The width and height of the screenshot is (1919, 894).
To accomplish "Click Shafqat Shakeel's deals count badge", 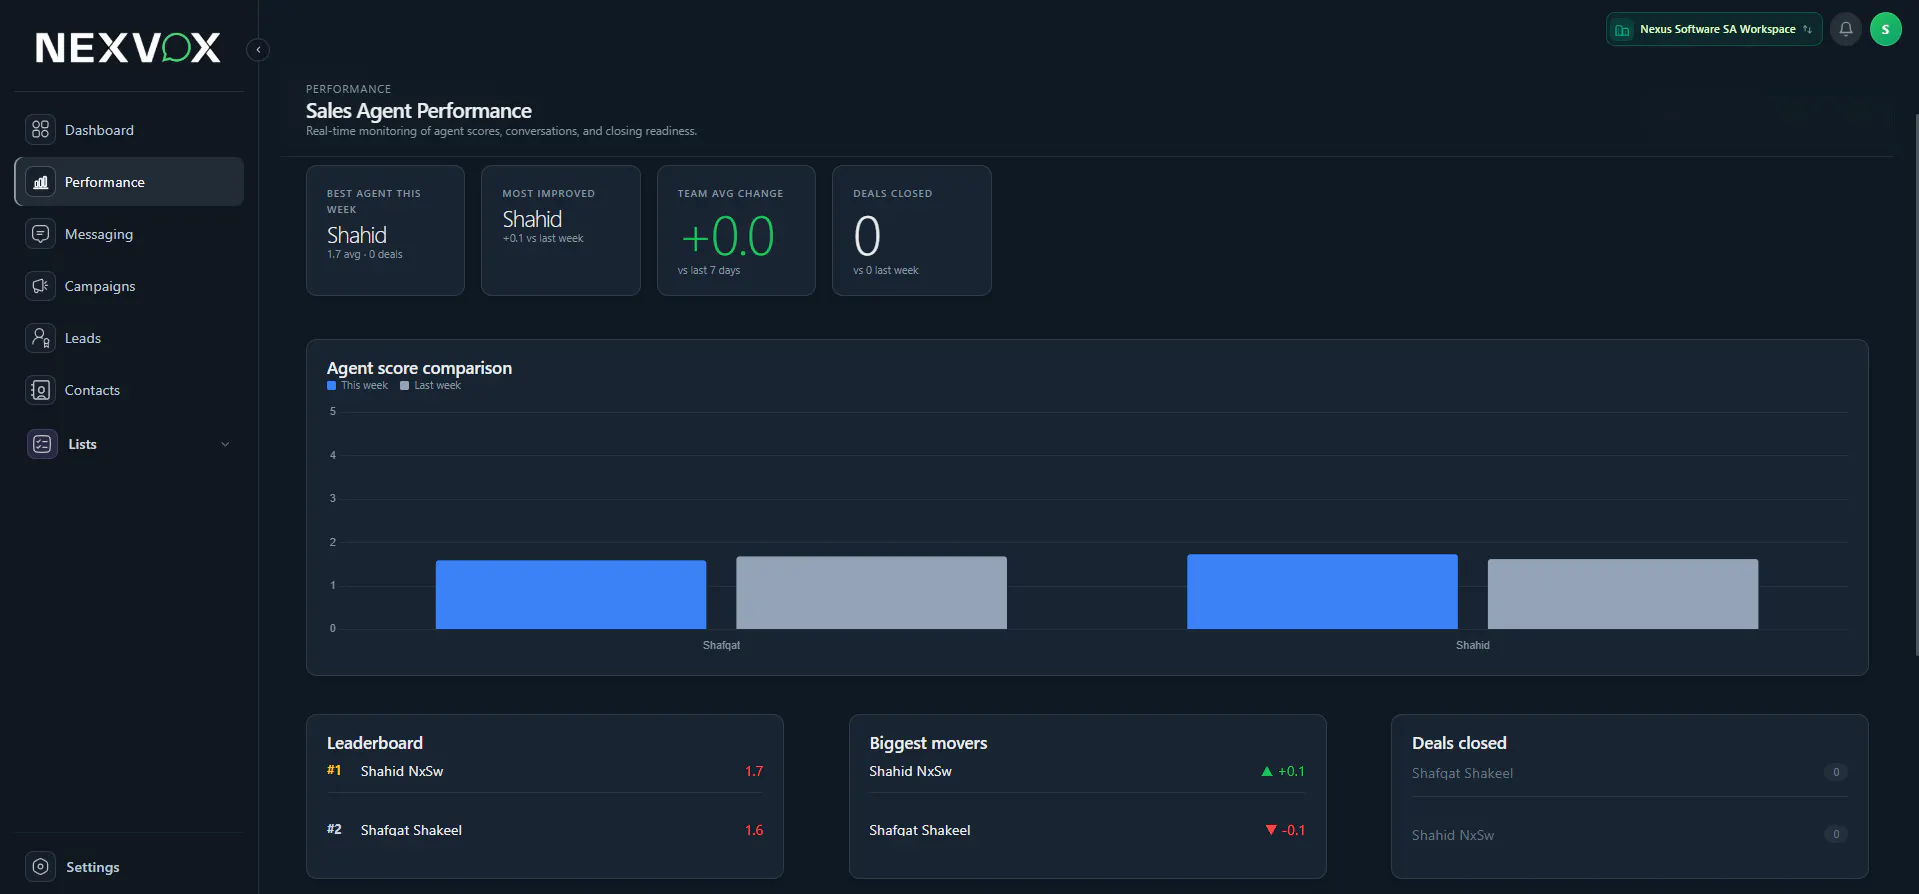I will [1836, 772].
